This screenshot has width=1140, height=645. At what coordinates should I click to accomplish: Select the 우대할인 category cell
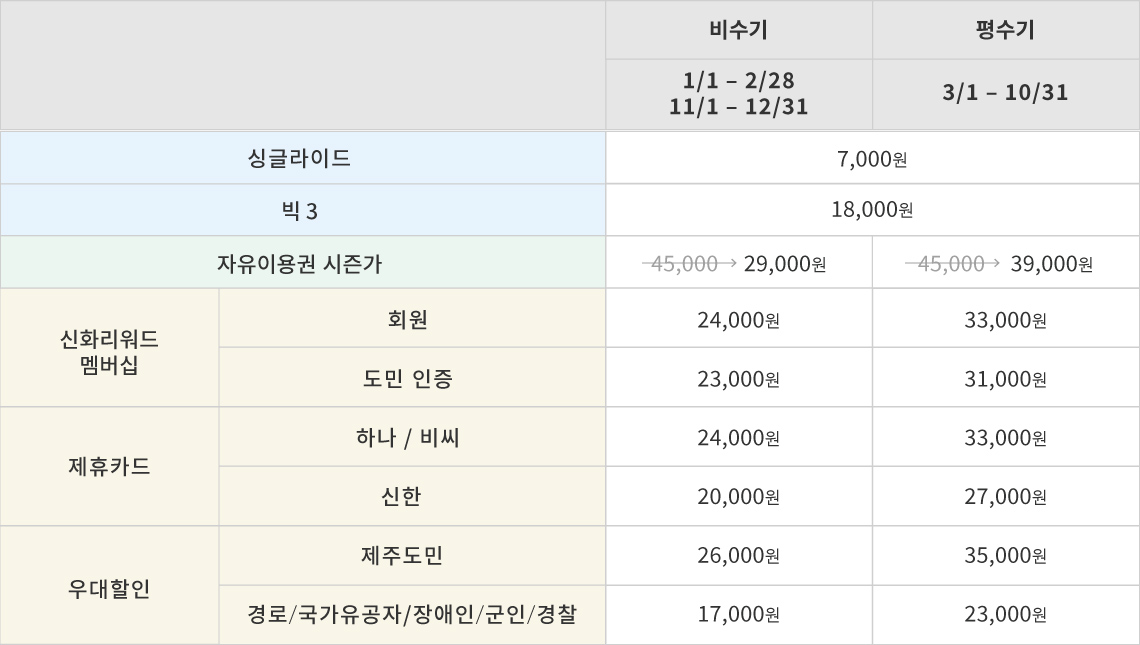[109, 585]
